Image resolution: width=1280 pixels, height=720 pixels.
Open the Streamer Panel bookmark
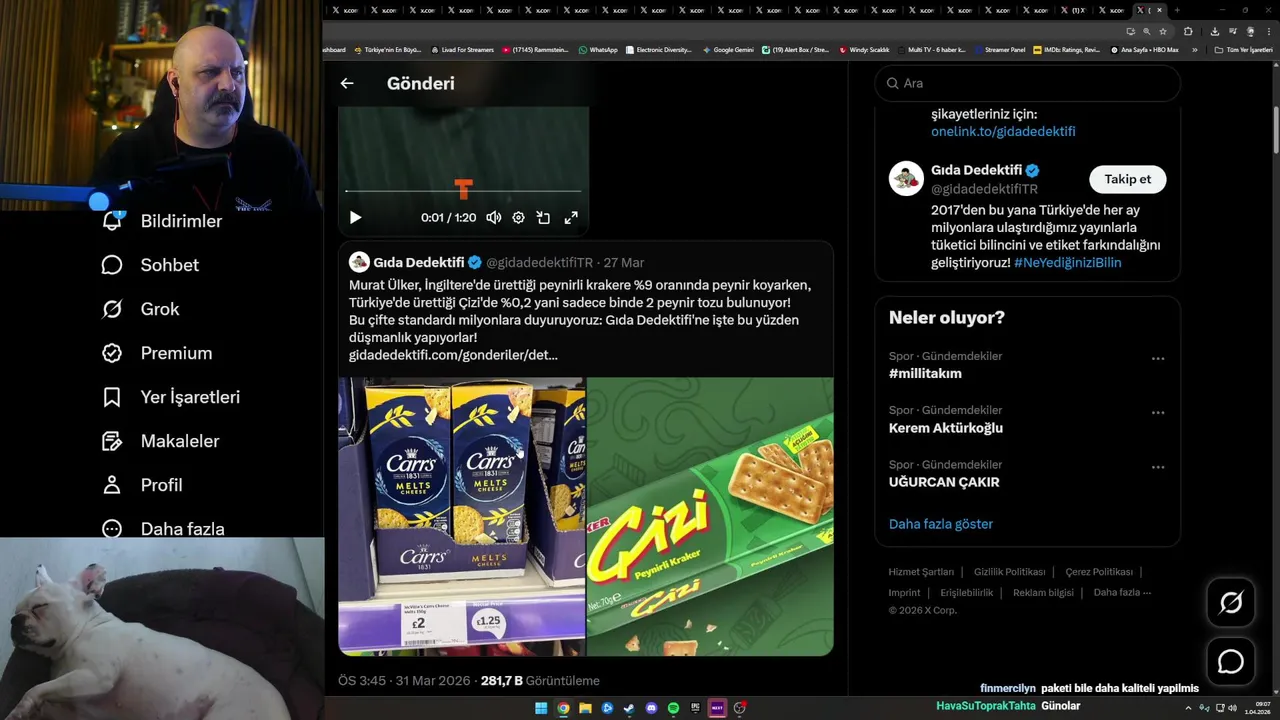pyautogui.click(x=1000, y=49)
